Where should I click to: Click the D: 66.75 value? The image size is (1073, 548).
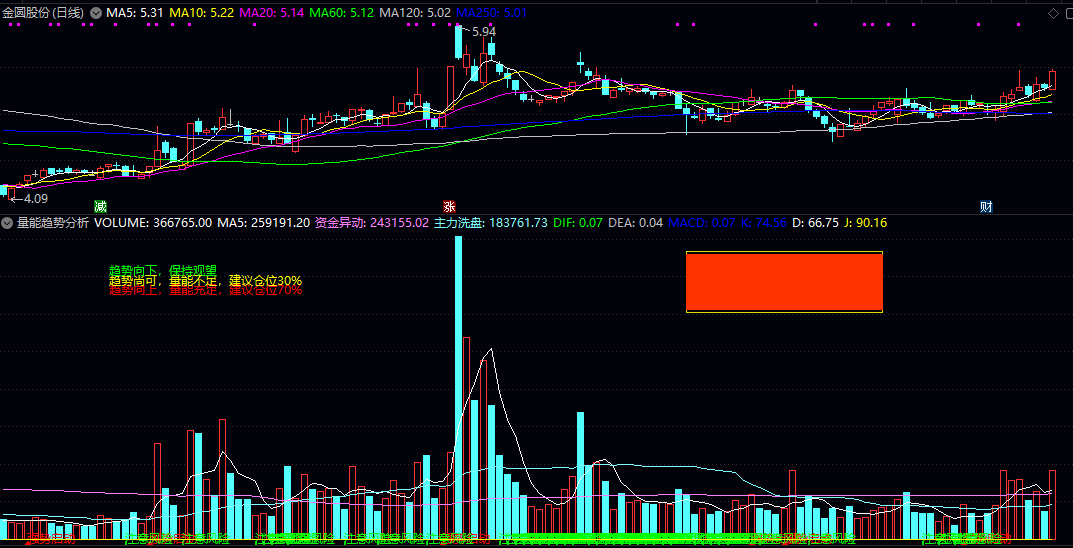815,222
